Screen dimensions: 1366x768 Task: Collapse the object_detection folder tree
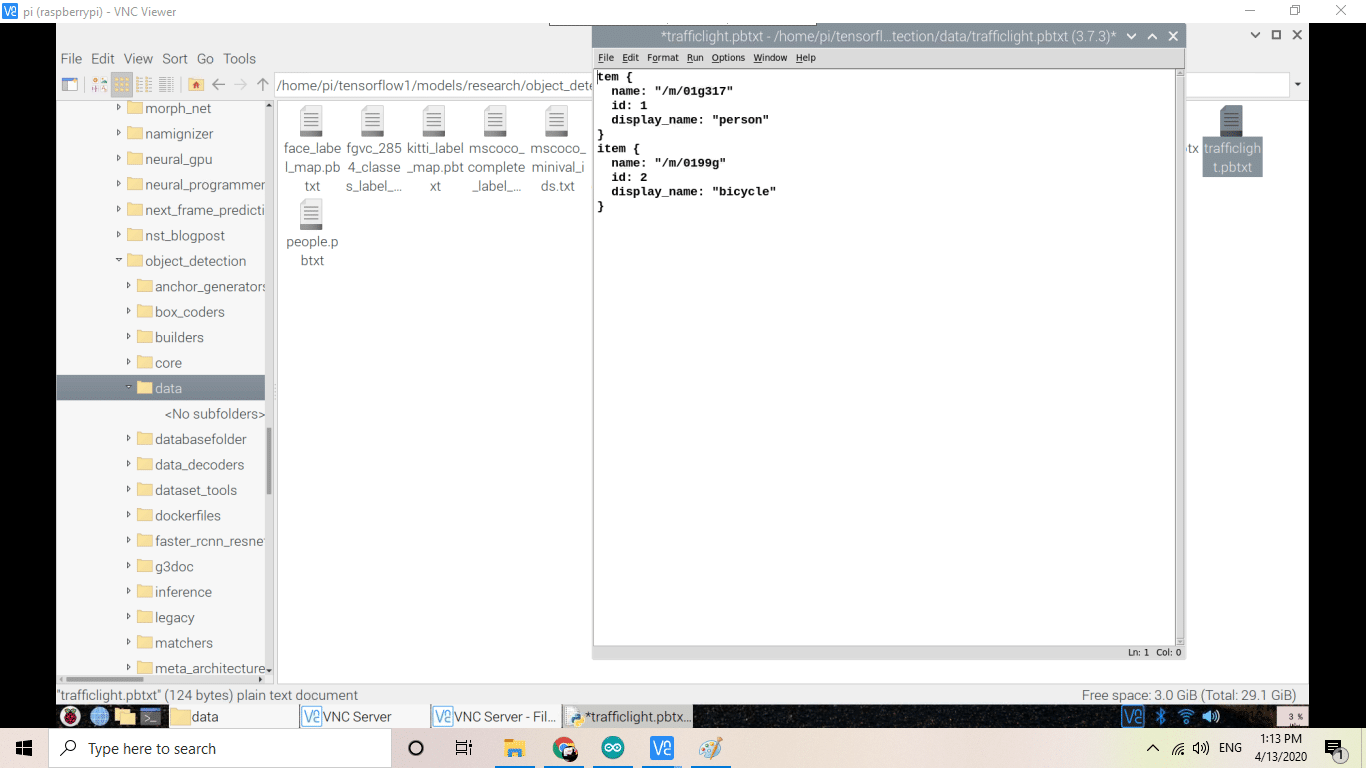coord(119,261)
